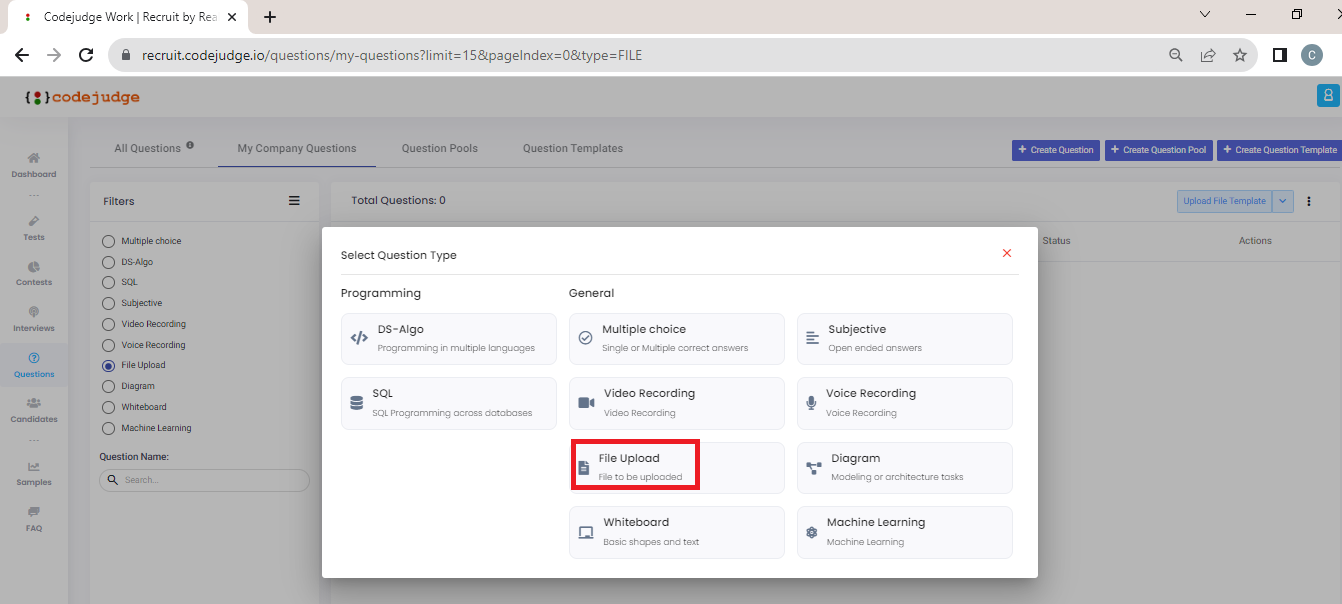Choose the Subjective filter radio button
1342x604 pixels.
coord(107,303)
